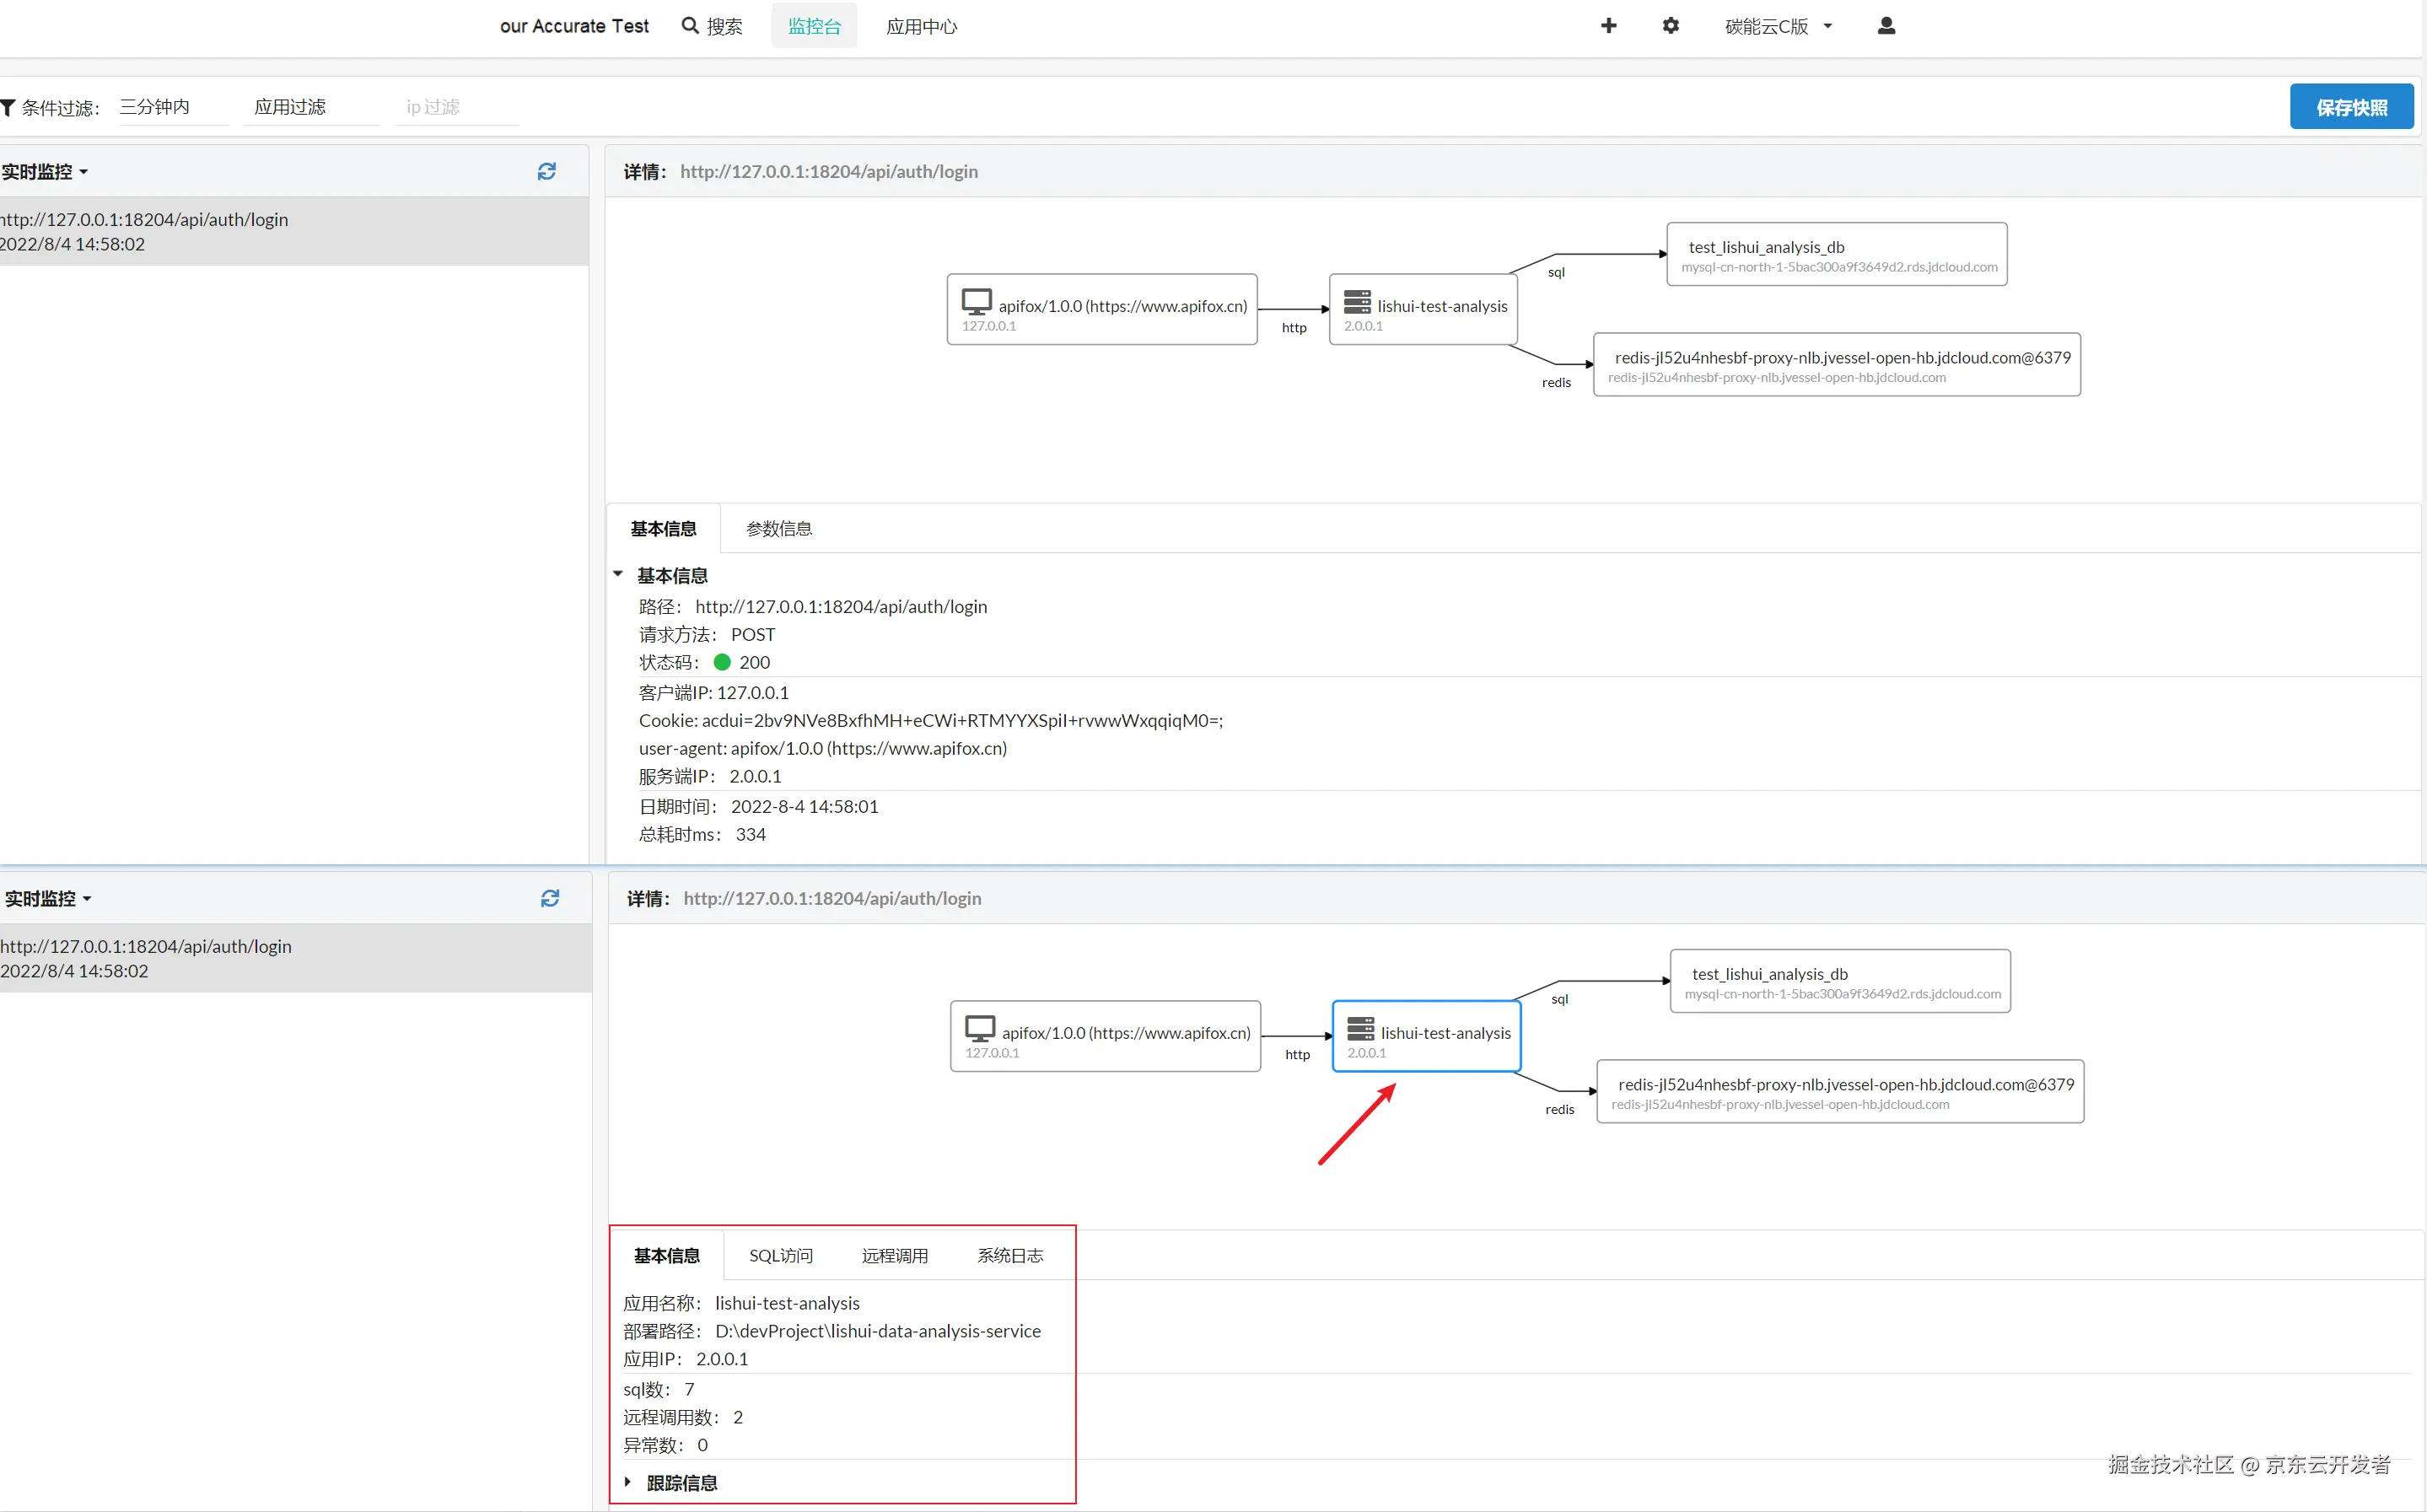Click the ip过滤 input field
Image resolution: width=2427 pixels, height=1512 pixels.
tap(457, 107)
